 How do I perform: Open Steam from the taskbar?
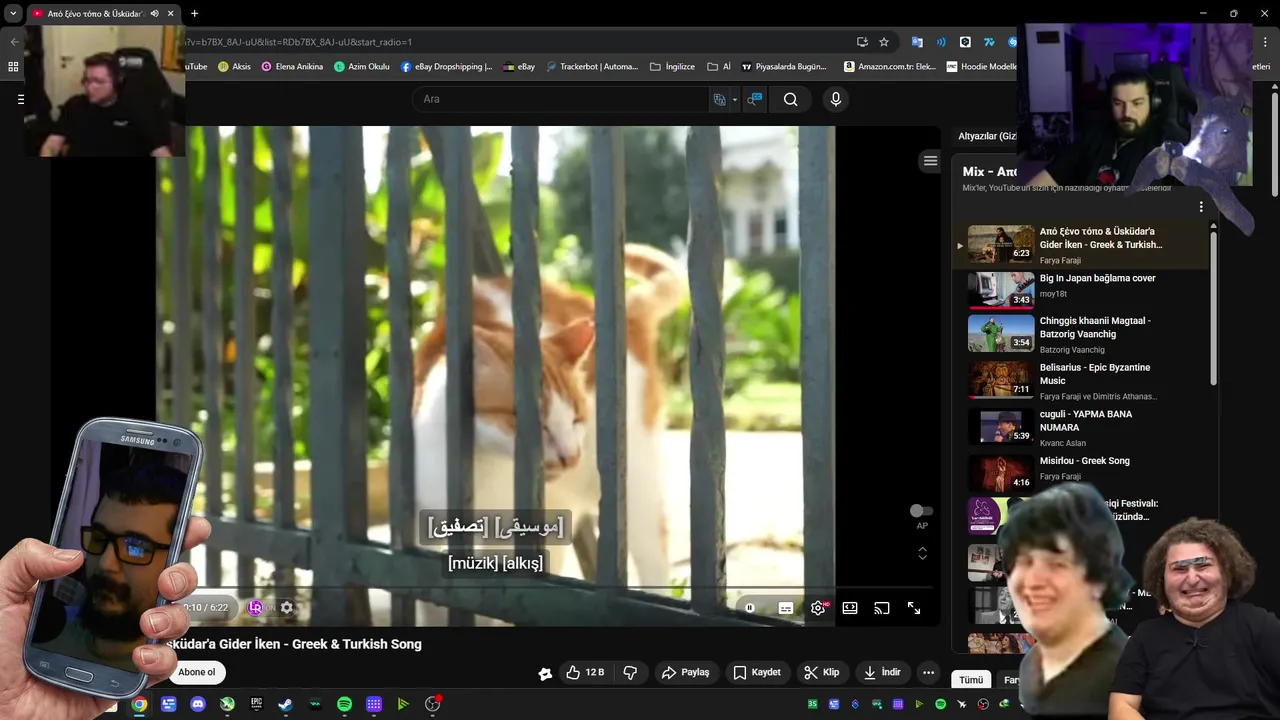coord(285,704)
